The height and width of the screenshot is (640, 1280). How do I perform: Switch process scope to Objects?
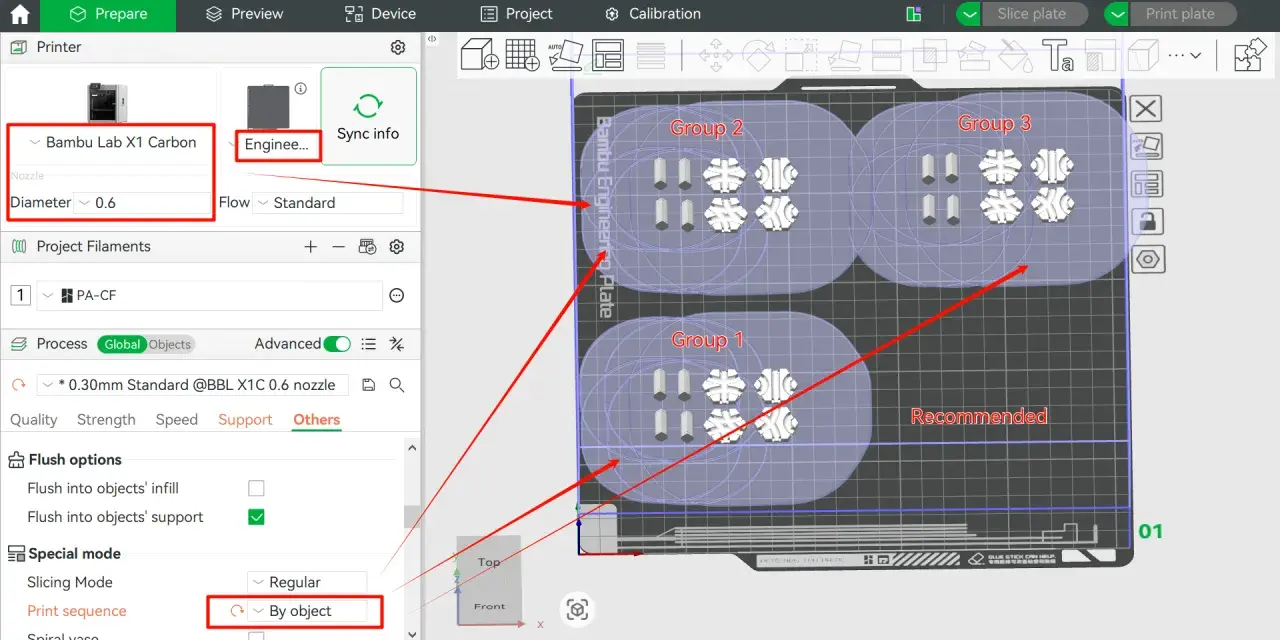(x=169, y=344)
